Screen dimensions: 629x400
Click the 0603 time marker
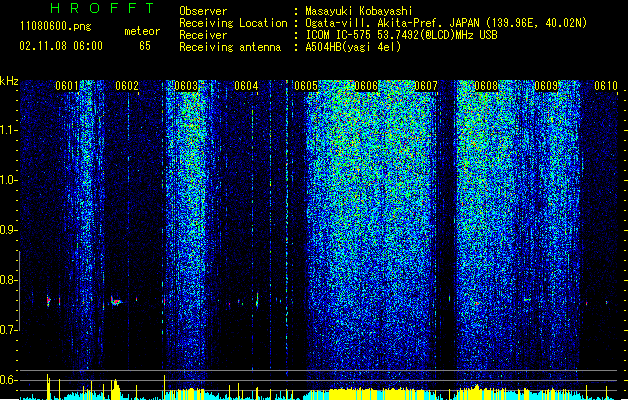click(186, 86)
